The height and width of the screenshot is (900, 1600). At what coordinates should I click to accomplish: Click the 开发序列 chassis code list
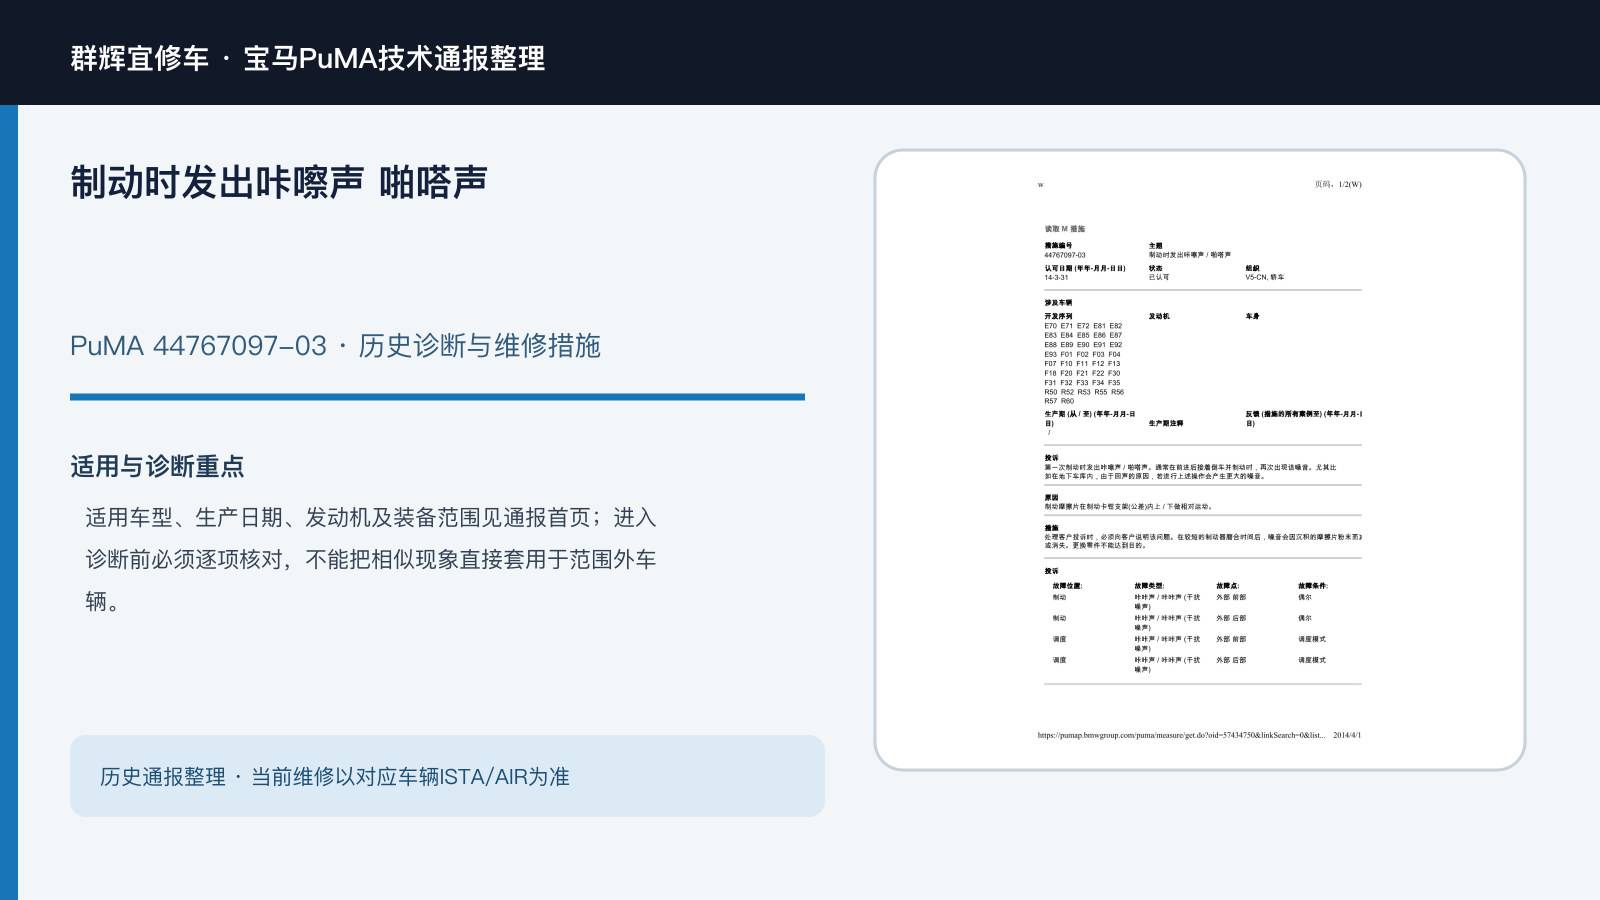pos(1084,363)
